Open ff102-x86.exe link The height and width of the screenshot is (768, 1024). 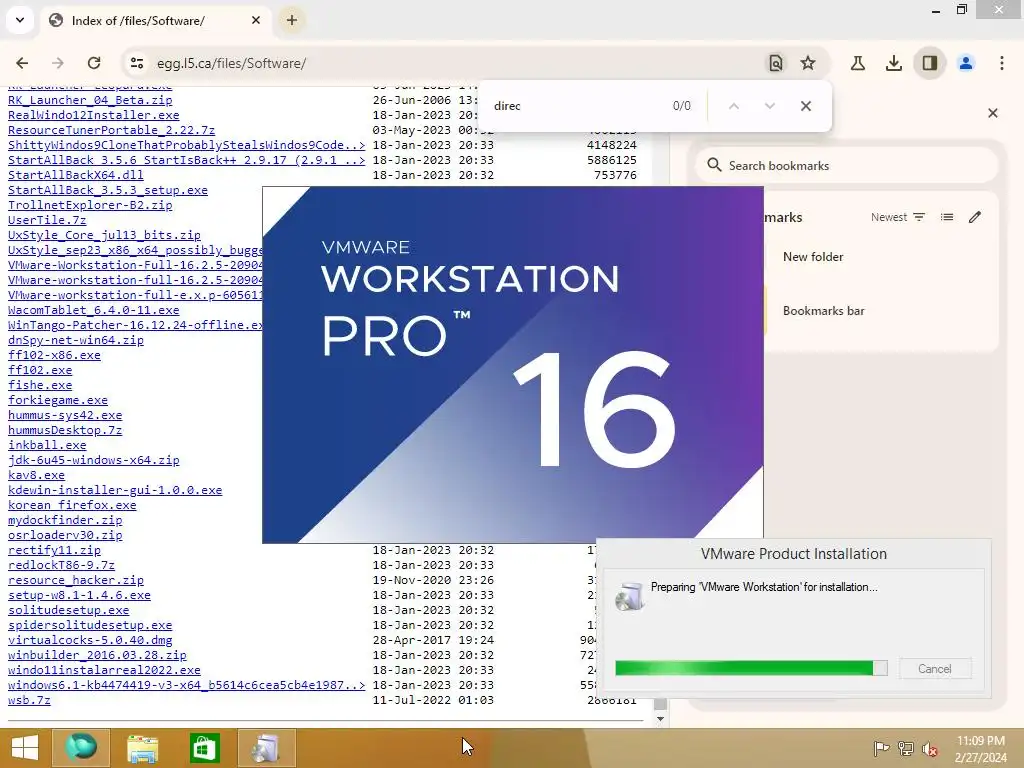click(x=54, y=355)
